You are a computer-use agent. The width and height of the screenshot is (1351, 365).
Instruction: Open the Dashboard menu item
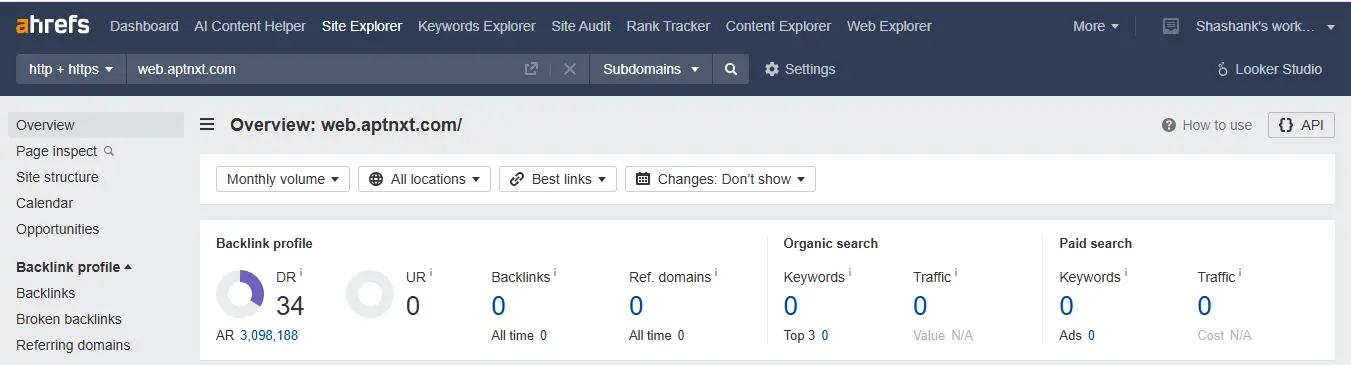[144, 26]
